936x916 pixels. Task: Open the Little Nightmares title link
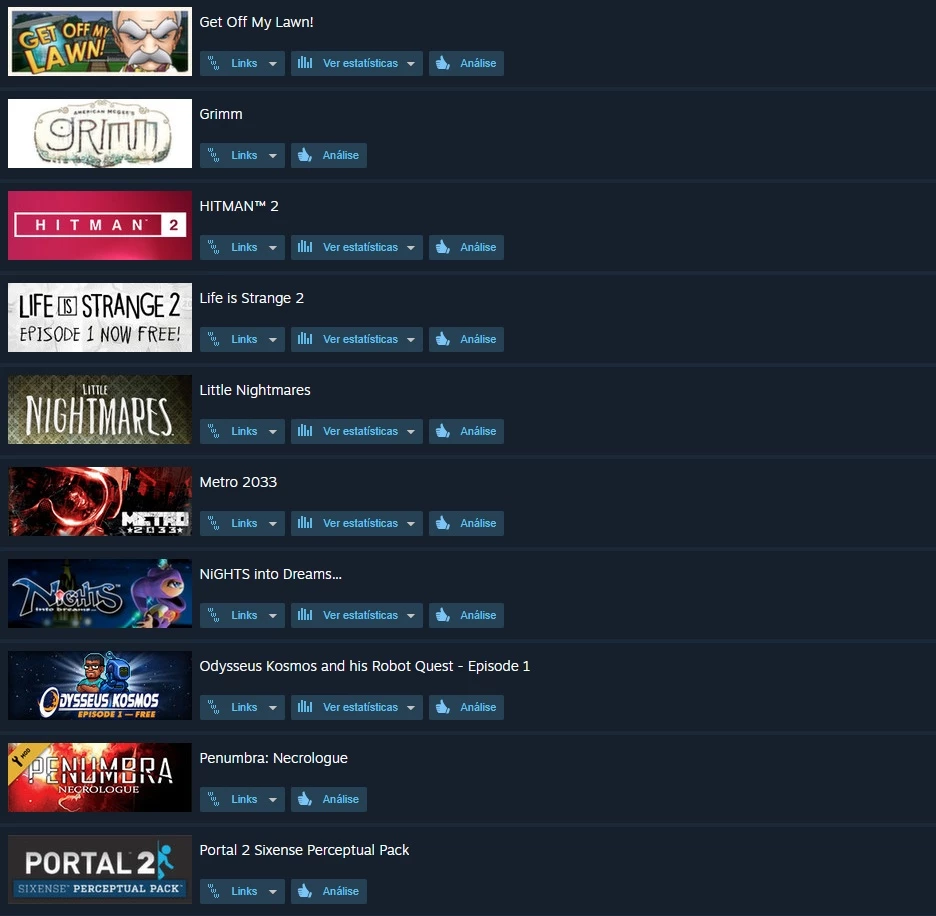click(x=255, y=390)
